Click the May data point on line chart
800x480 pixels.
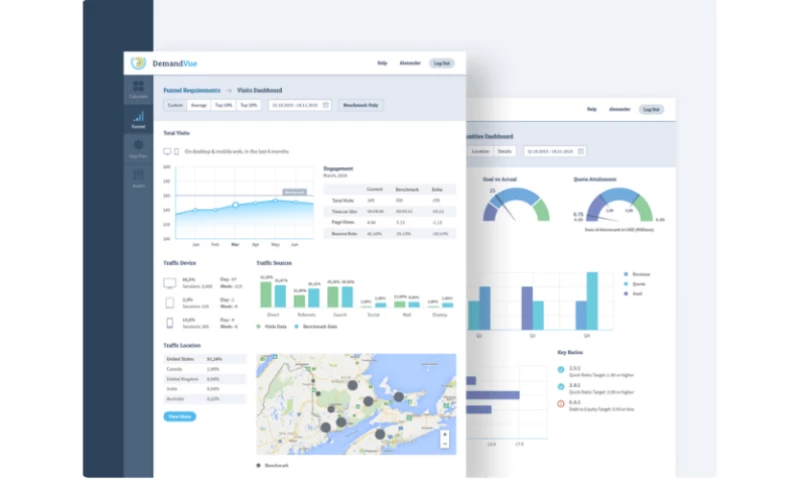(276, 200)
